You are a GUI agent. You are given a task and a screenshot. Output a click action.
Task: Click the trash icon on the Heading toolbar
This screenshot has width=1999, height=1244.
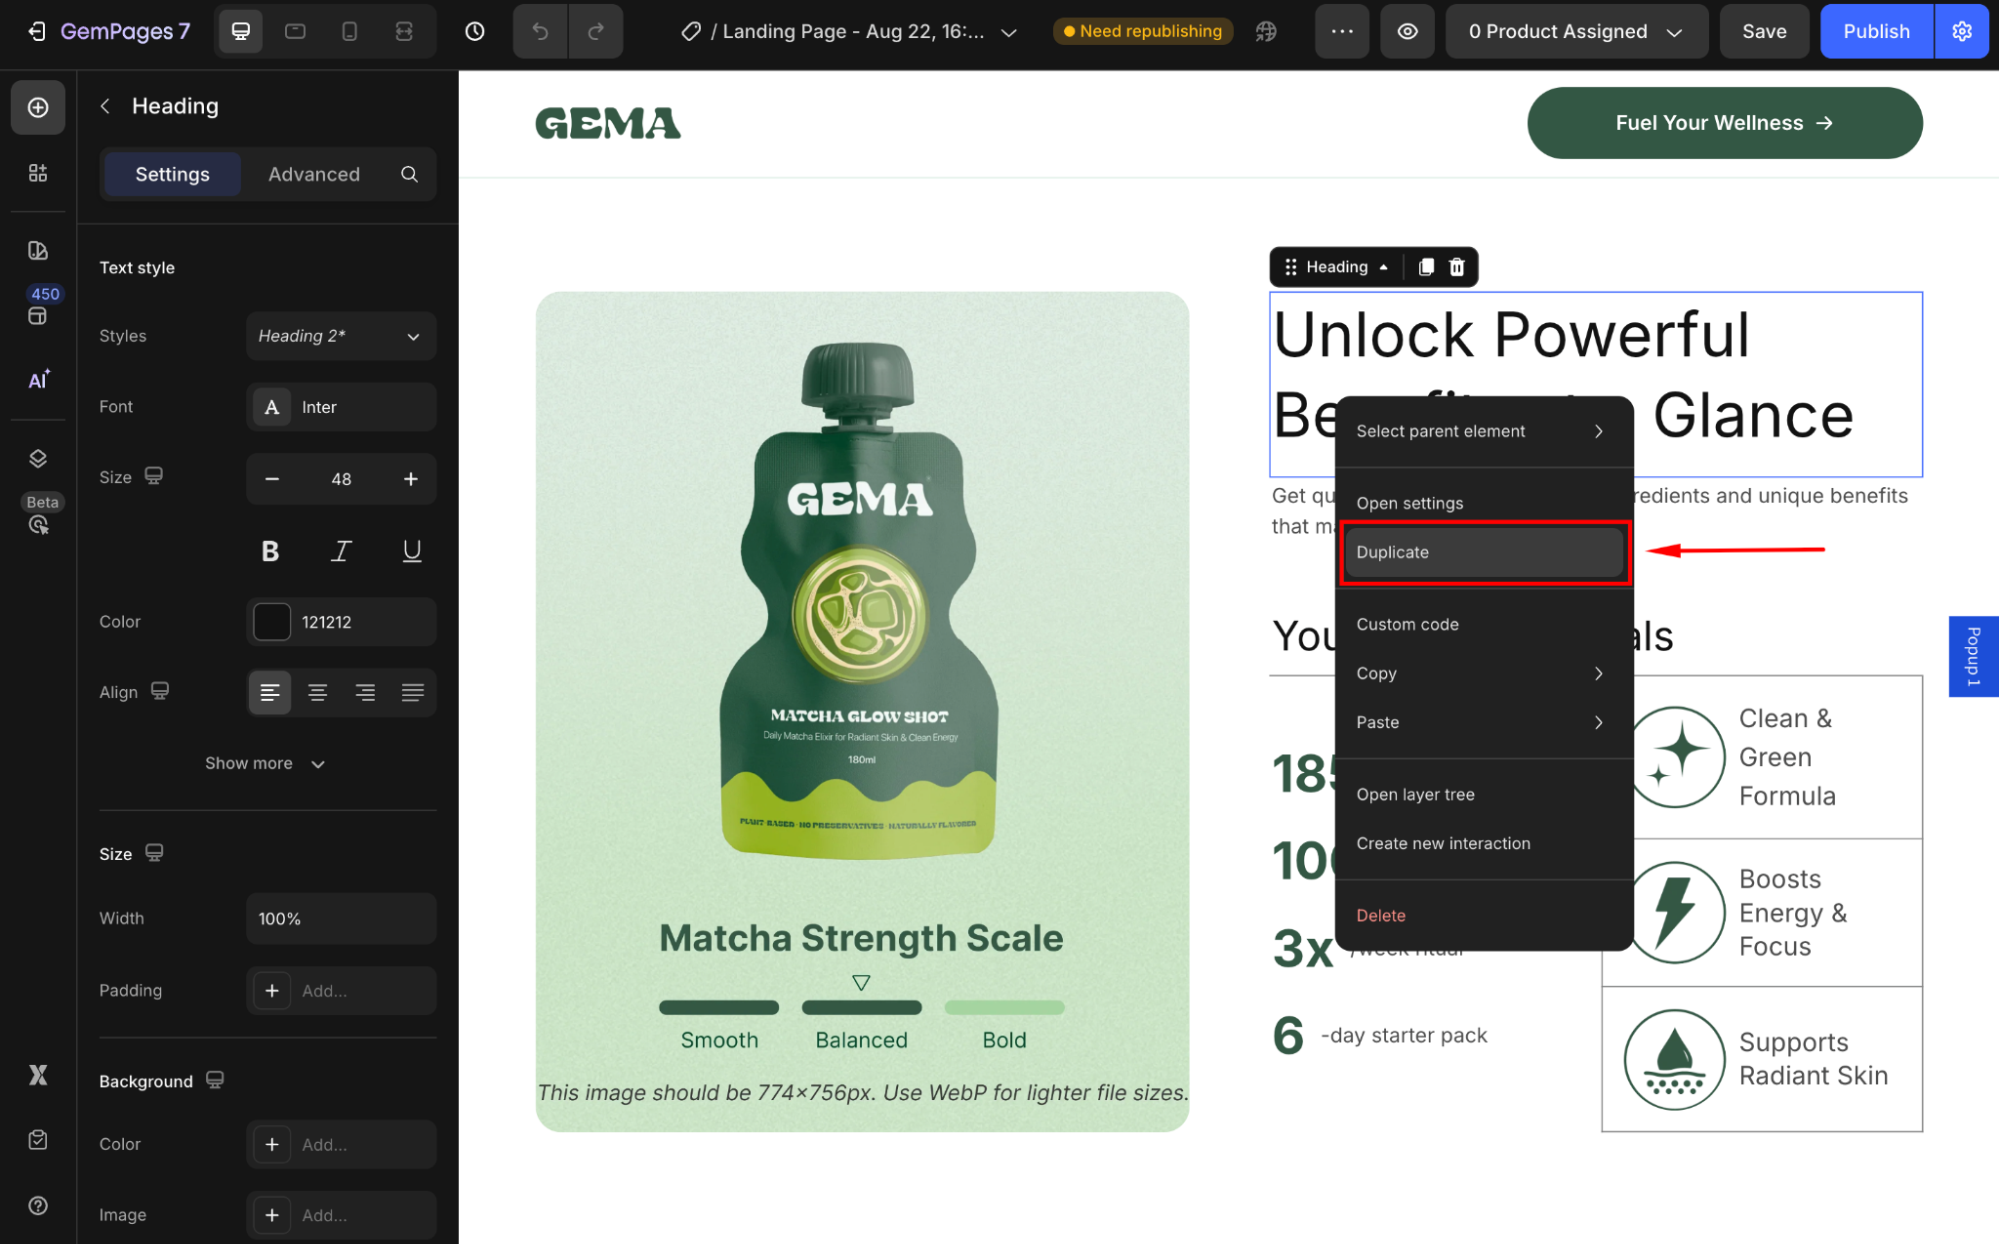point(1457,267)
